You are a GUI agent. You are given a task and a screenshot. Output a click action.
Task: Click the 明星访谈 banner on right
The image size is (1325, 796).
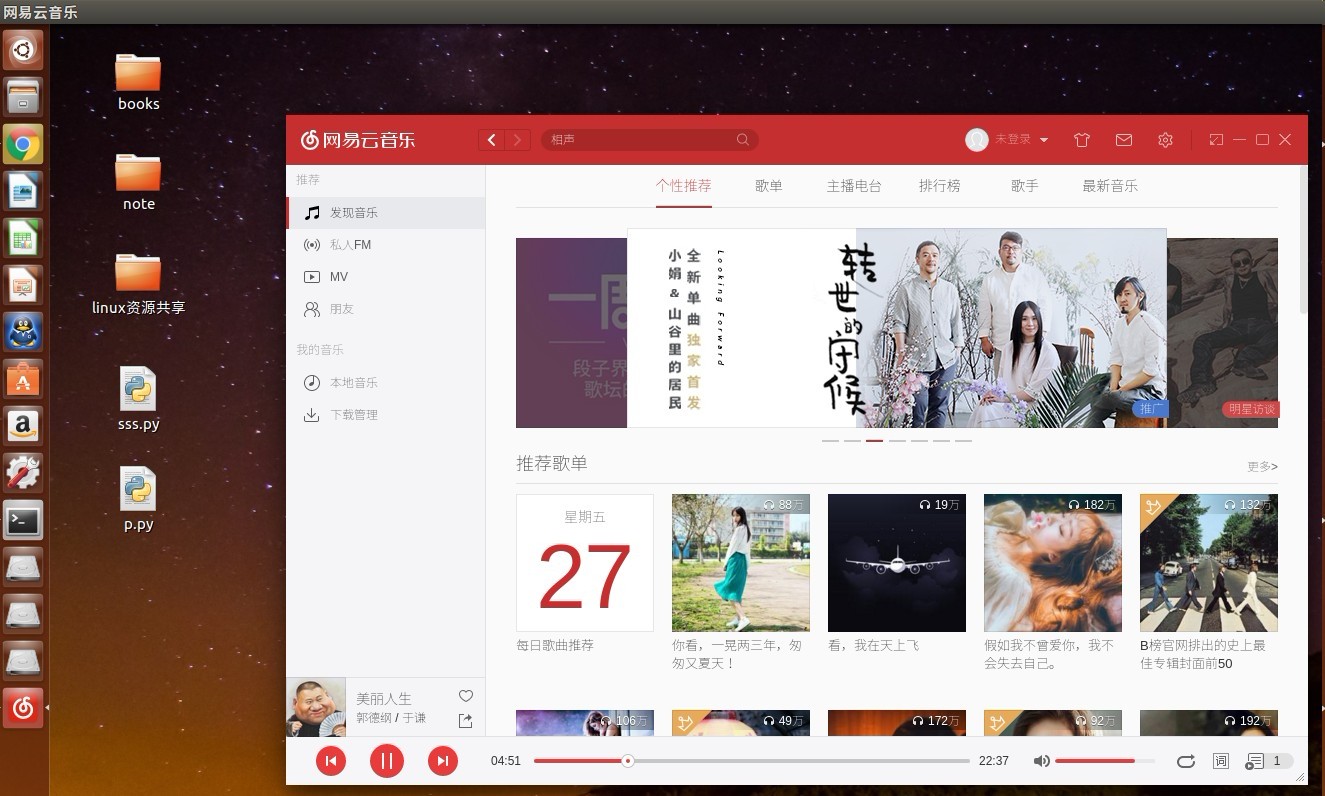1222,333
